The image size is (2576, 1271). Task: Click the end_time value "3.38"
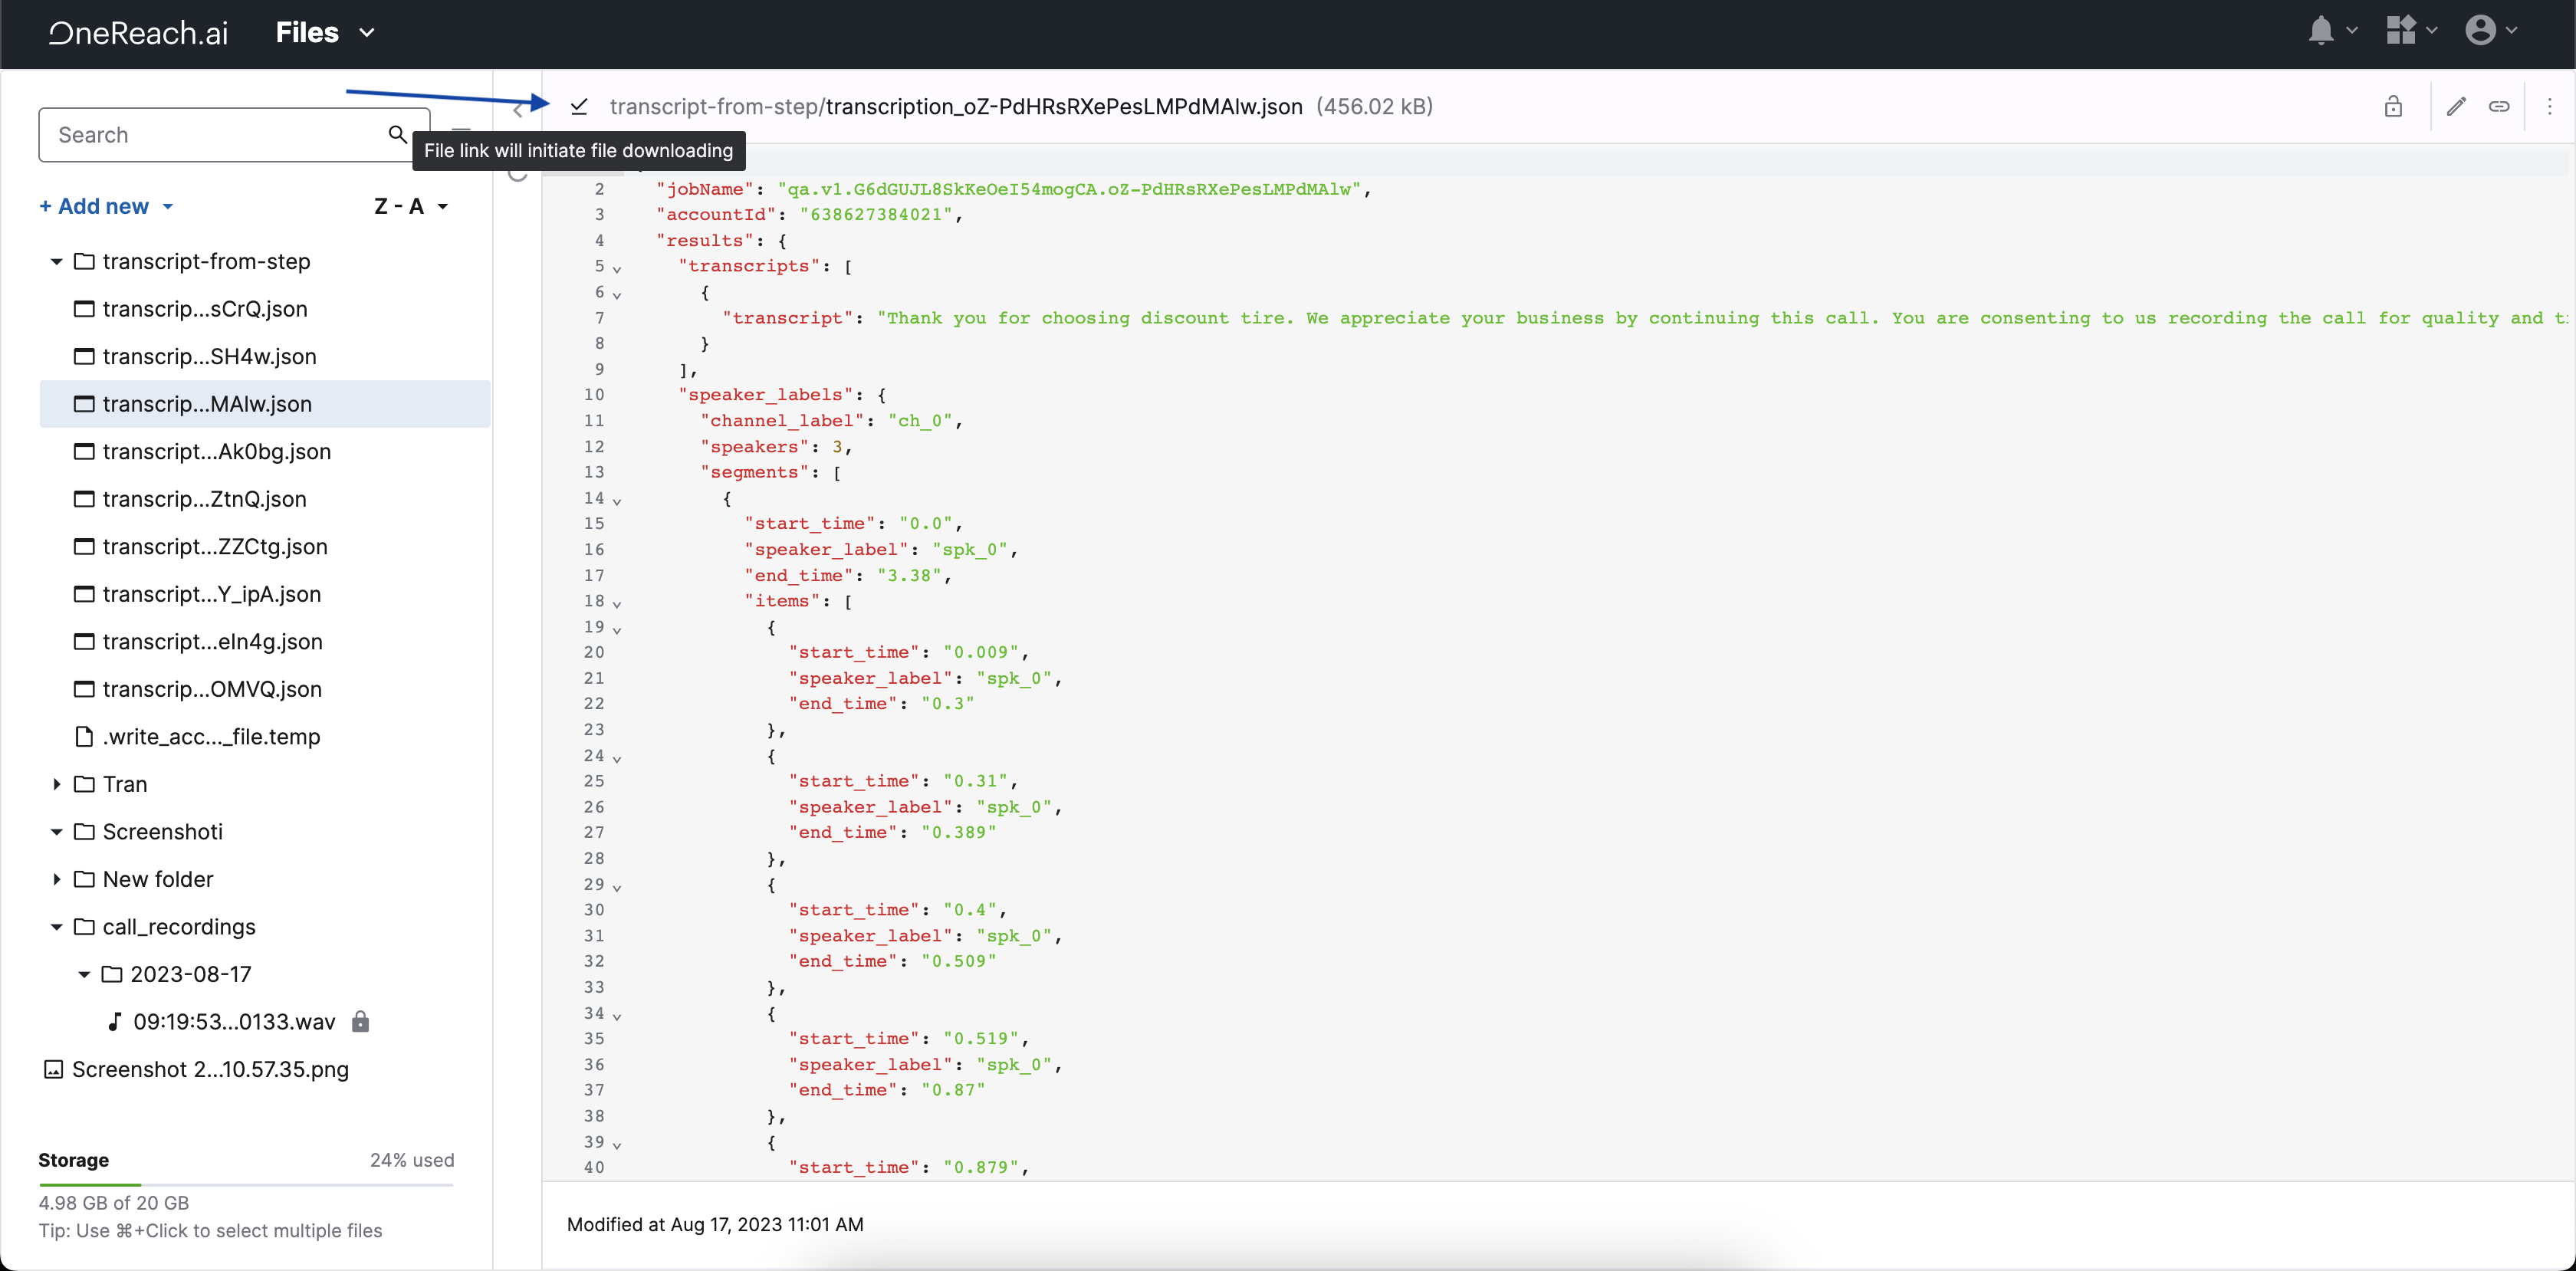(x=910, y=576)
